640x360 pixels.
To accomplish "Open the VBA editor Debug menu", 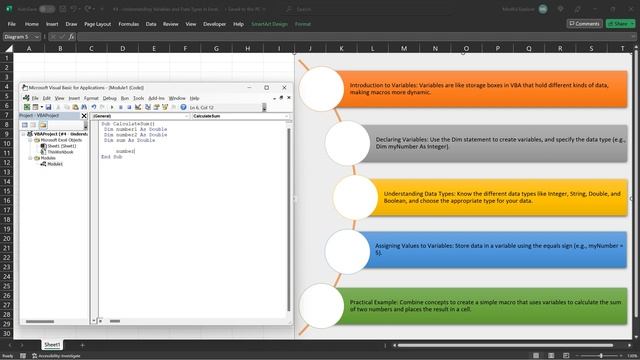I will click(109, 98).
